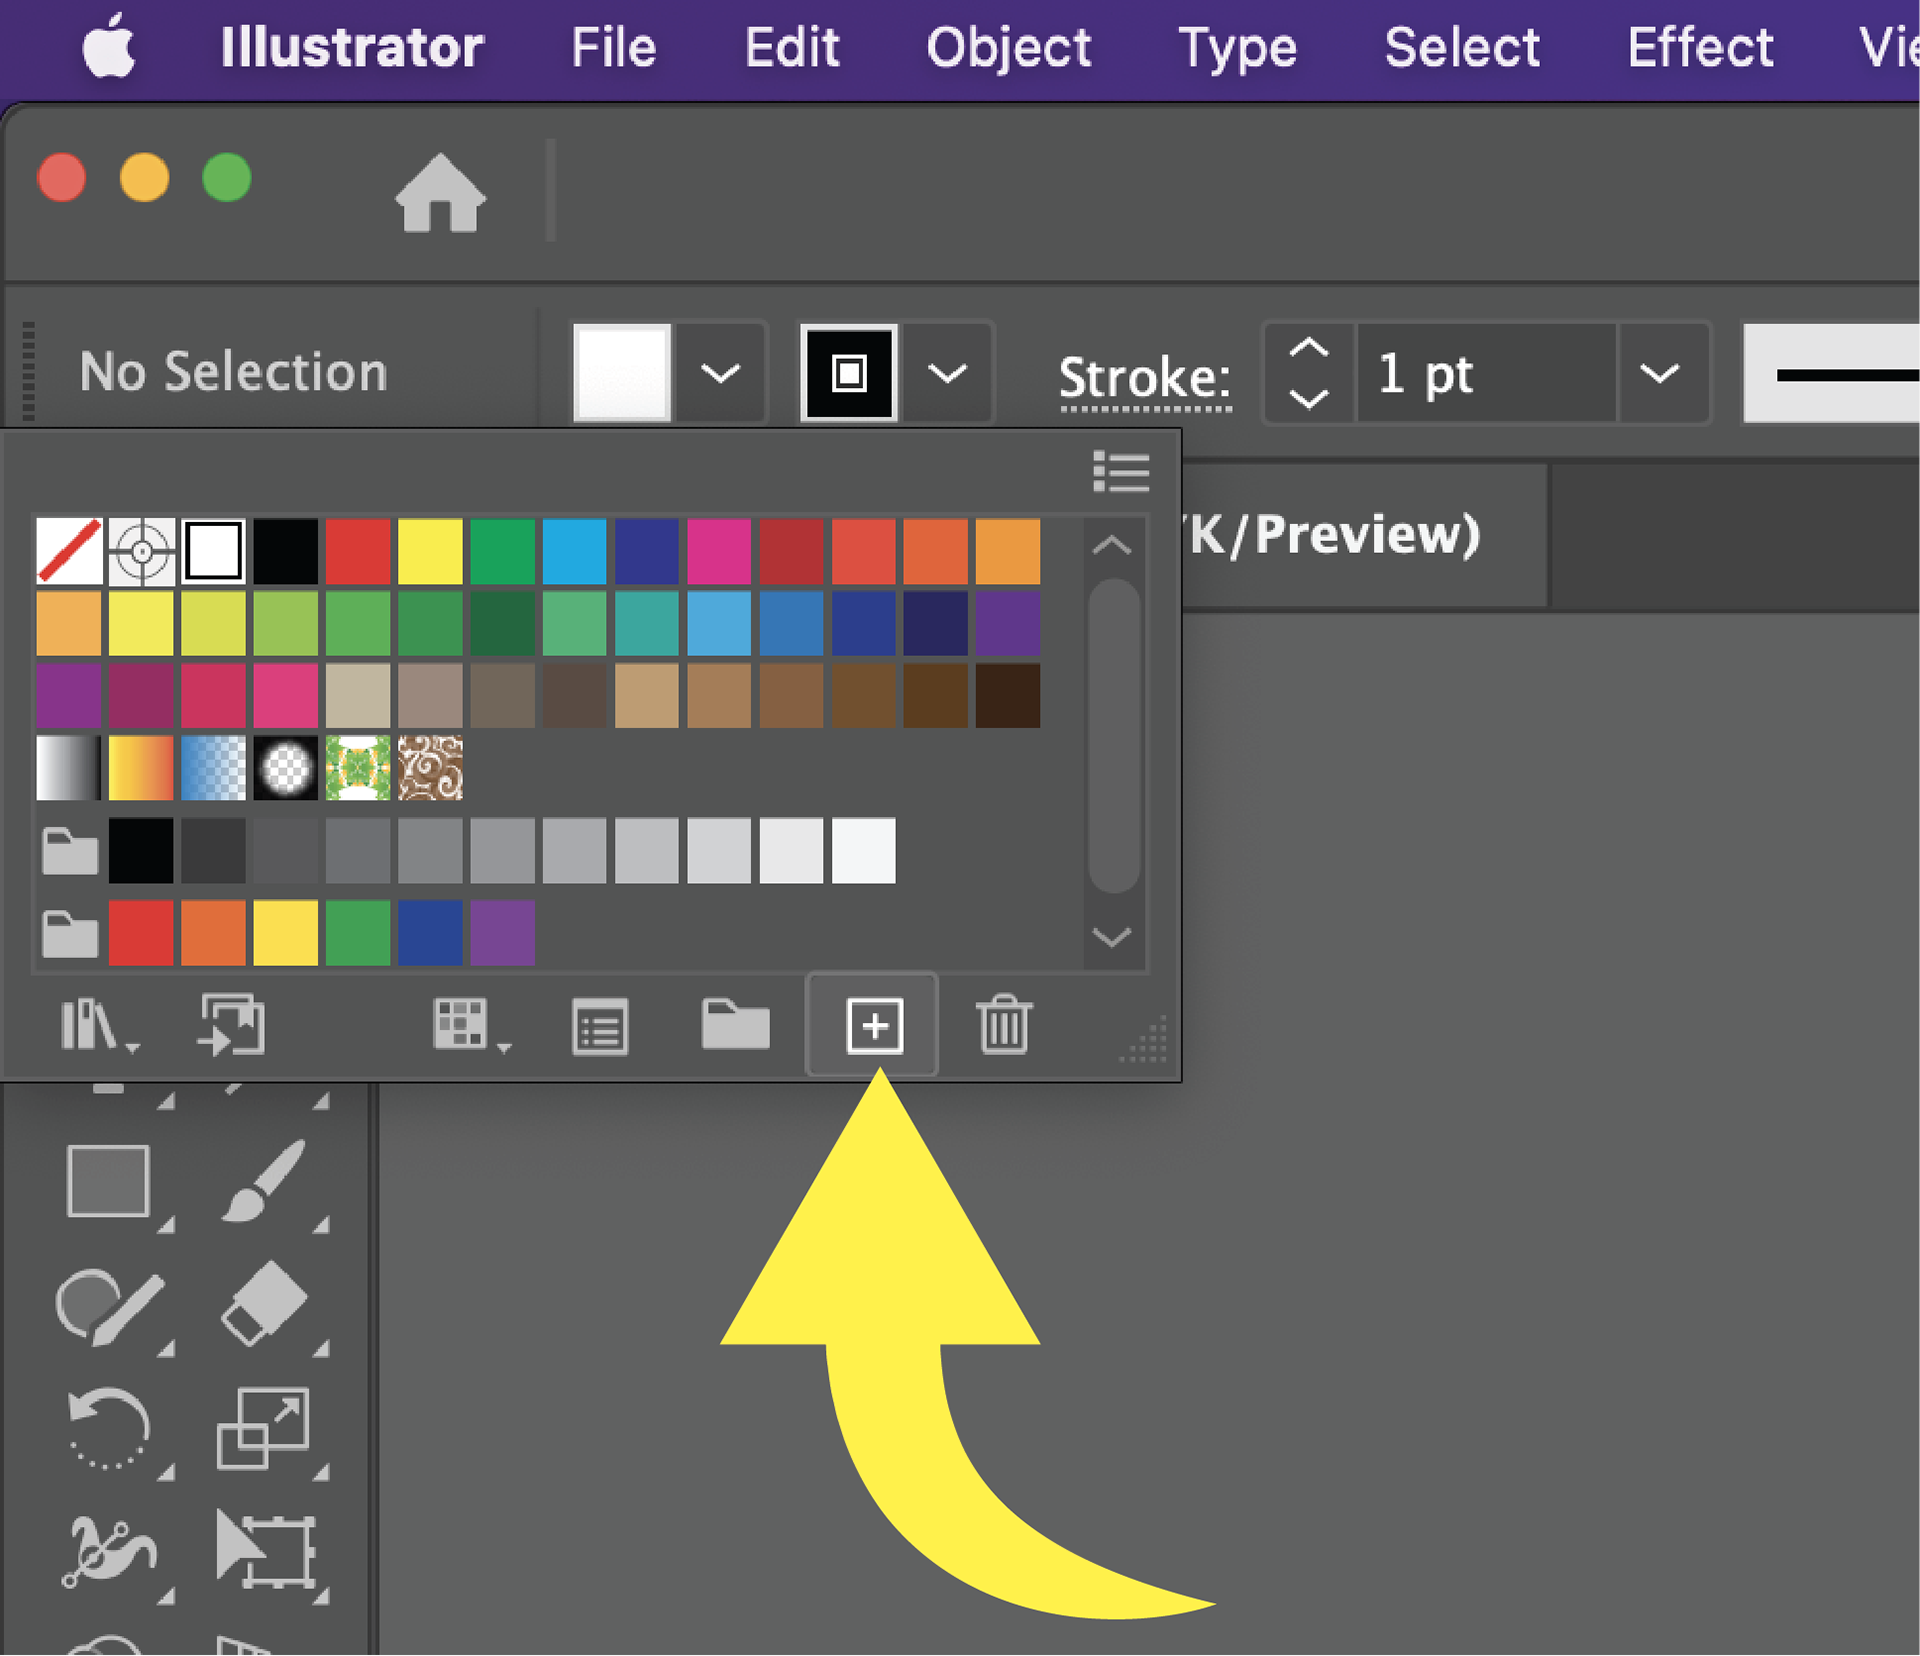The height and width of the screenshot is (1656, 1920).
Task: Select the brown swirl pattern swatch
Action: (x=430, y=767)
